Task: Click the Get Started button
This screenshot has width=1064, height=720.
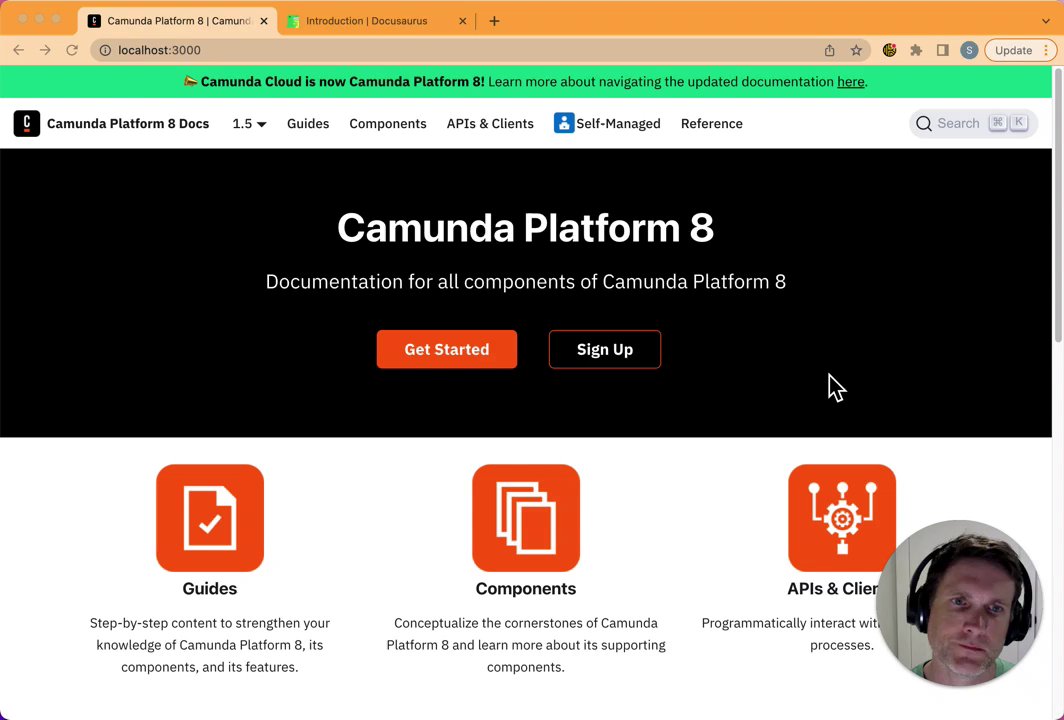Action: (446, 349)
